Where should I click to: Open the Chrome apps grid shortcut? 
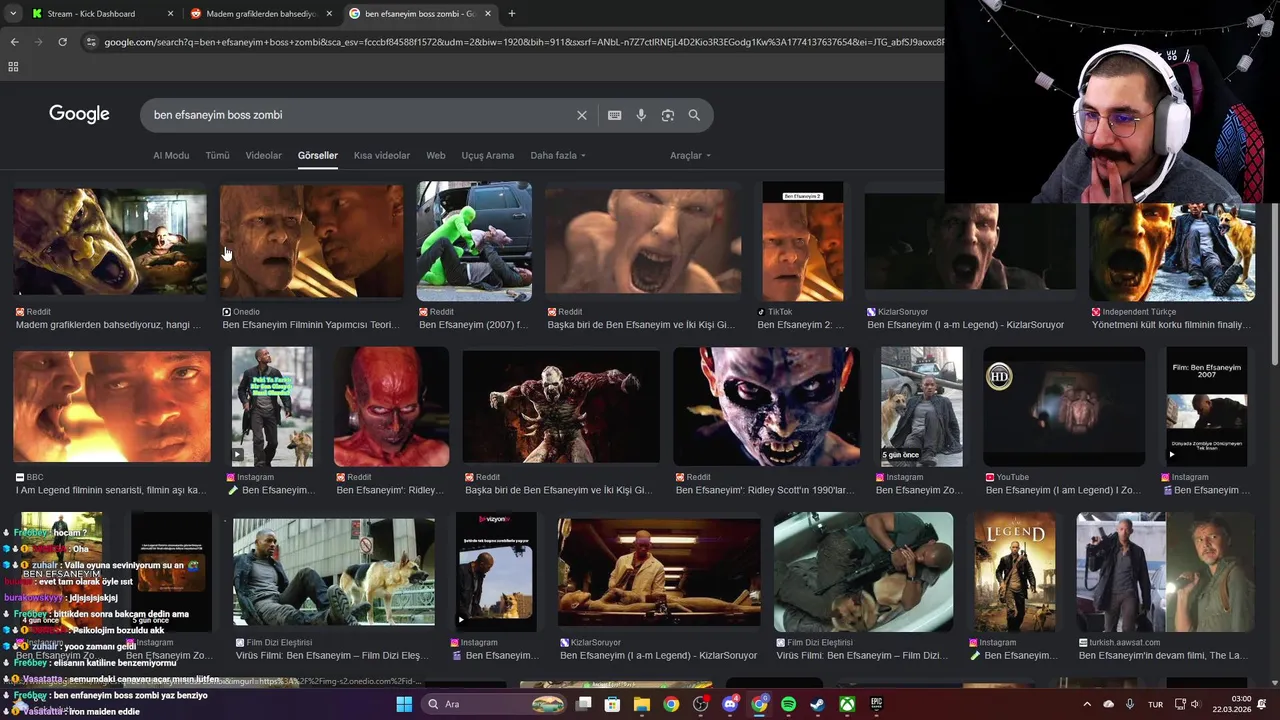click(x=13, y=67)
